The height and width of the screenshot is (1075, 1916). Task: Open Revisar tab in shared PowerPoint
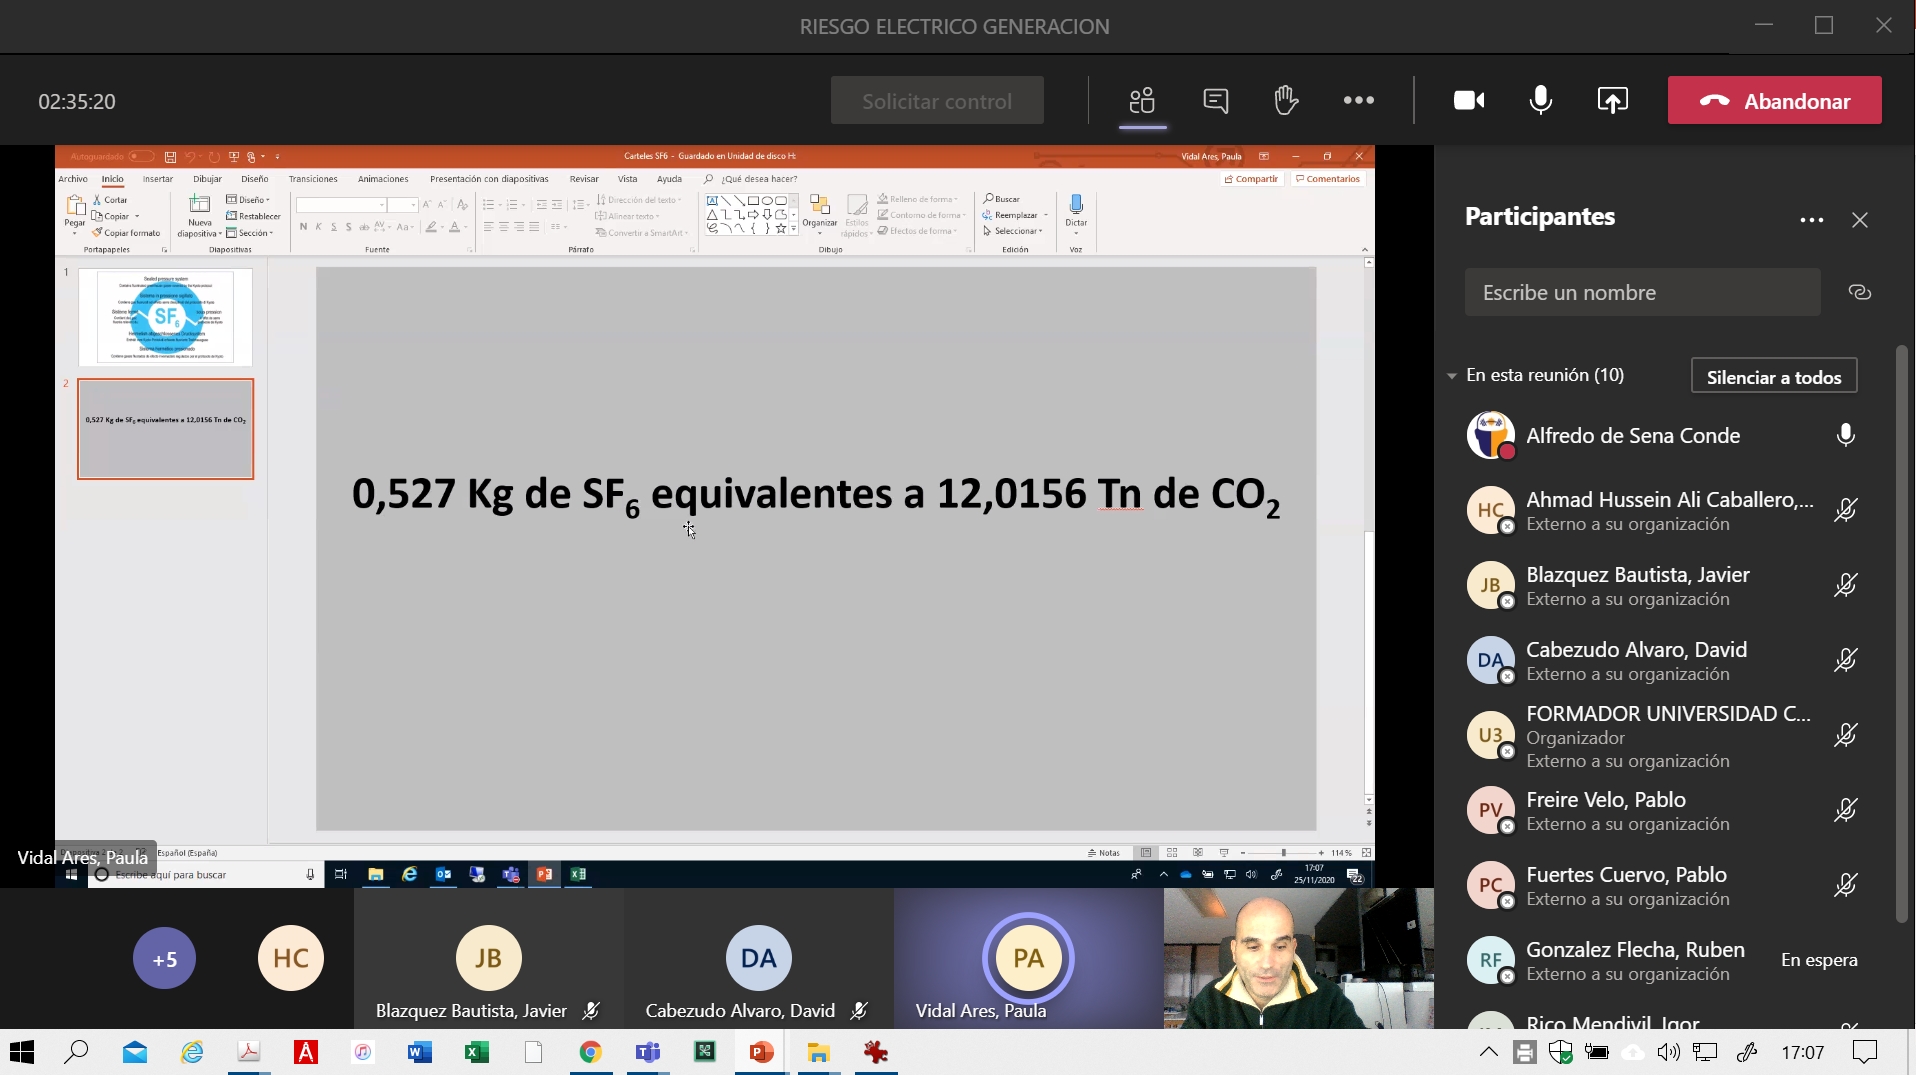[584, 179]
